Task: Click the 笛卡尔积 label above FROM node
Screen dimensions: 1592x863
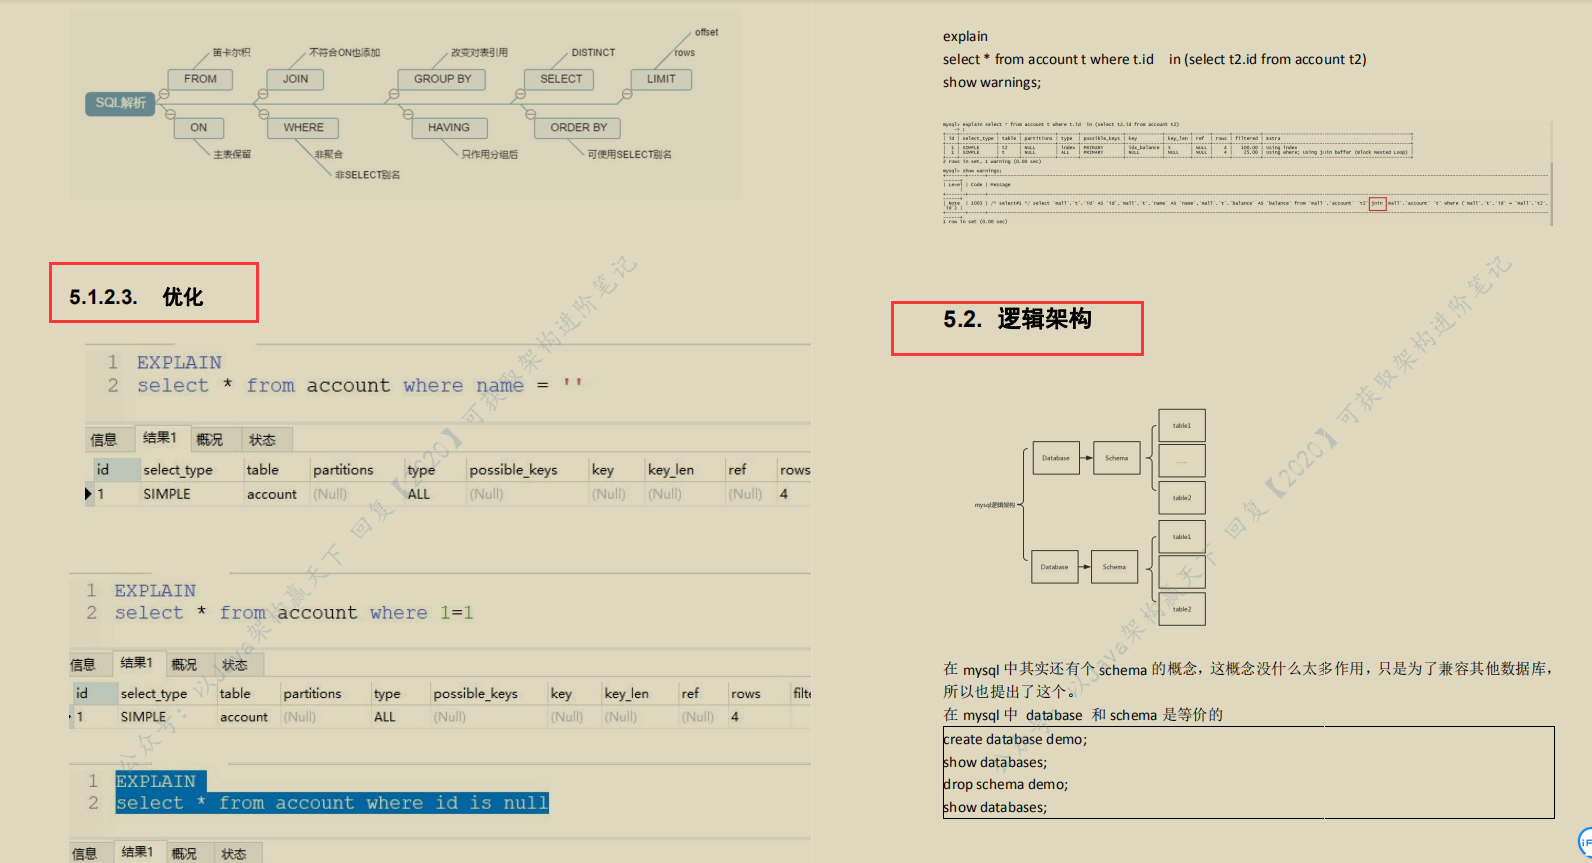Action: (232, 53)
